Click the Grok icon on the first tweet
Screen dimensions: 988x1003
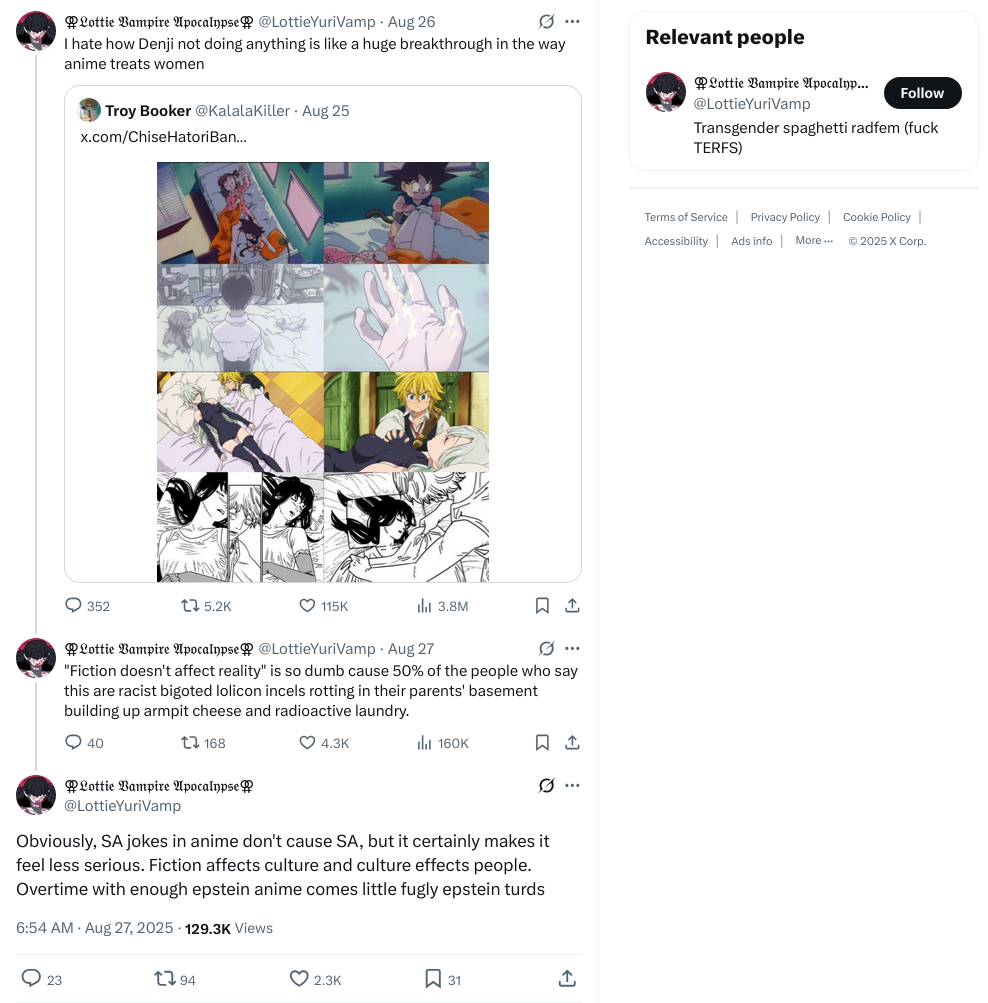[x=546, y=22]
